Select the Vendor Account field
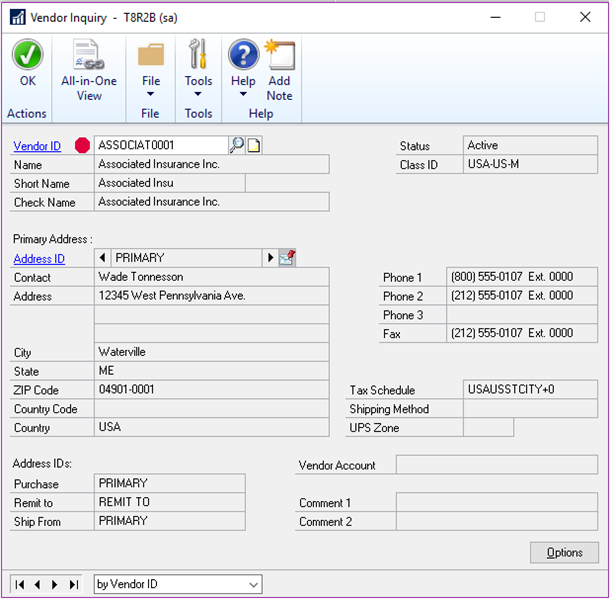The width and height of the screenshot is (612, 600). (496, 465)
